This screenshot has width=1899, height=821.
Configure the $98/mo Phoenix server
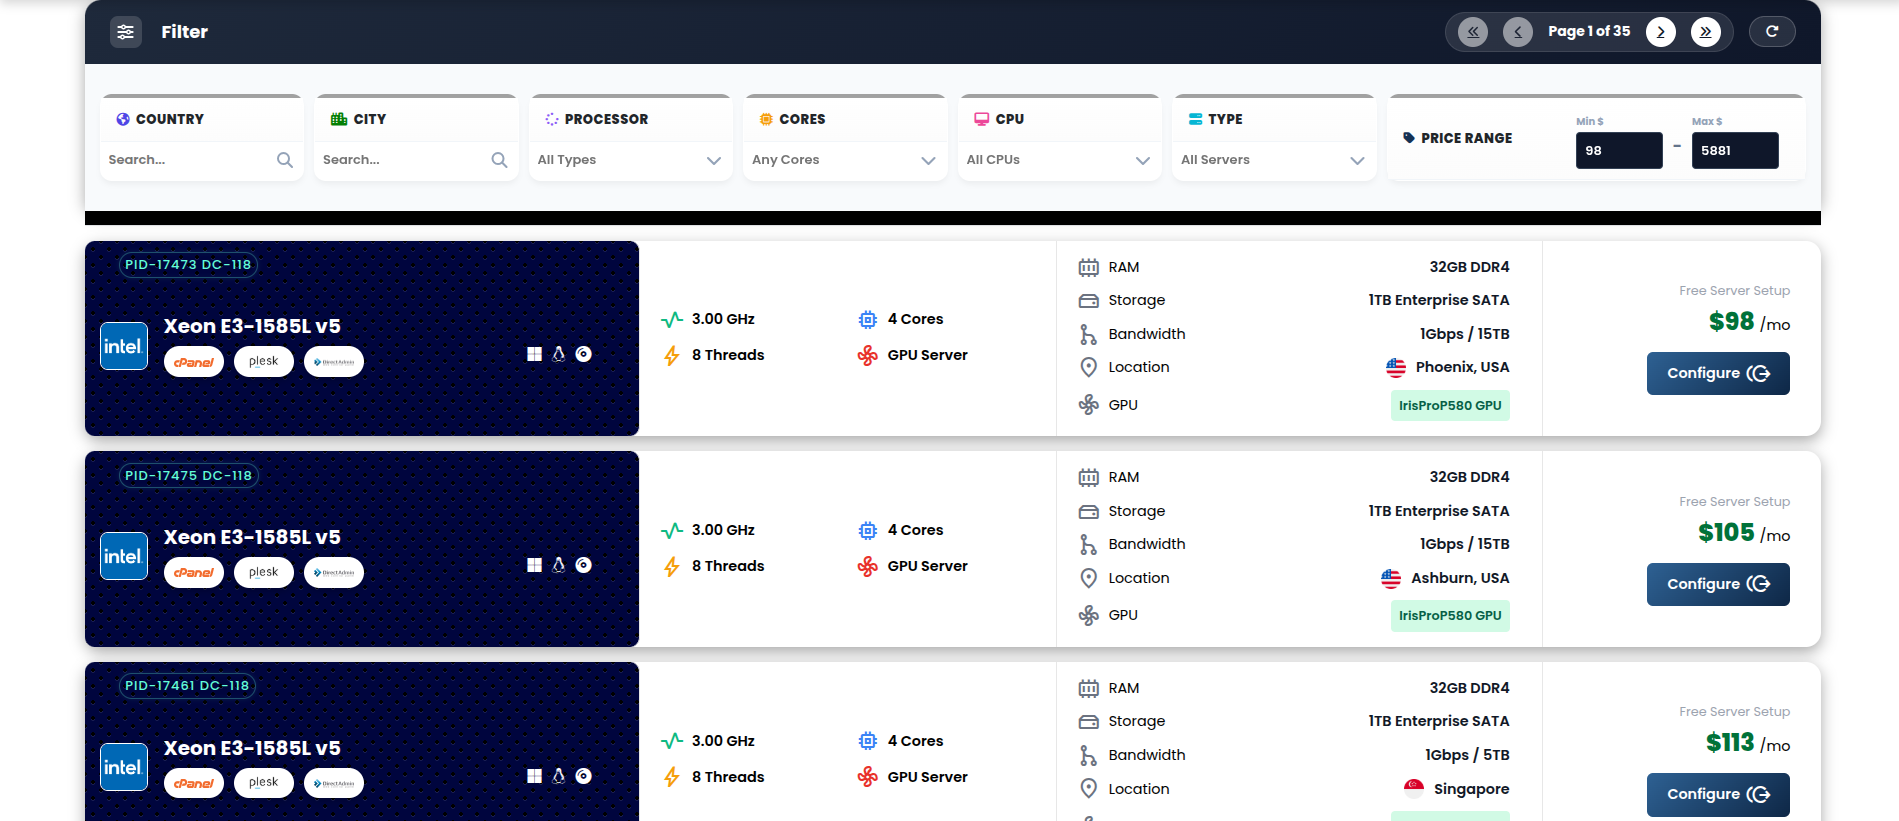coord(1718,373)
